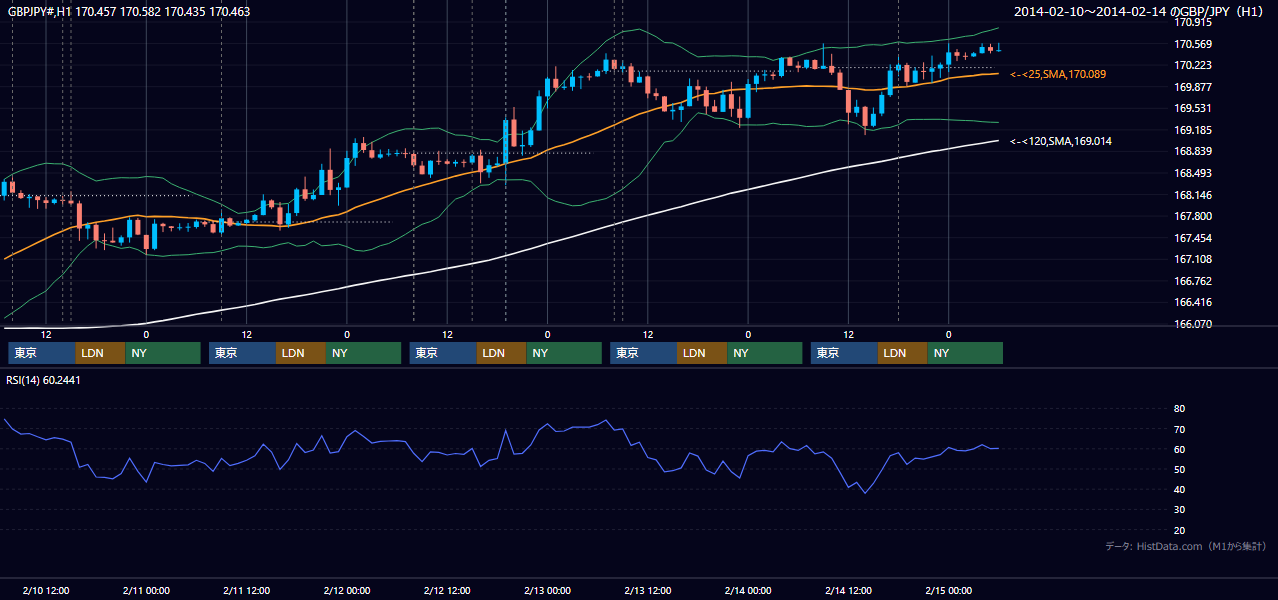Select the 166.070 price axis label

[1193, 324]
